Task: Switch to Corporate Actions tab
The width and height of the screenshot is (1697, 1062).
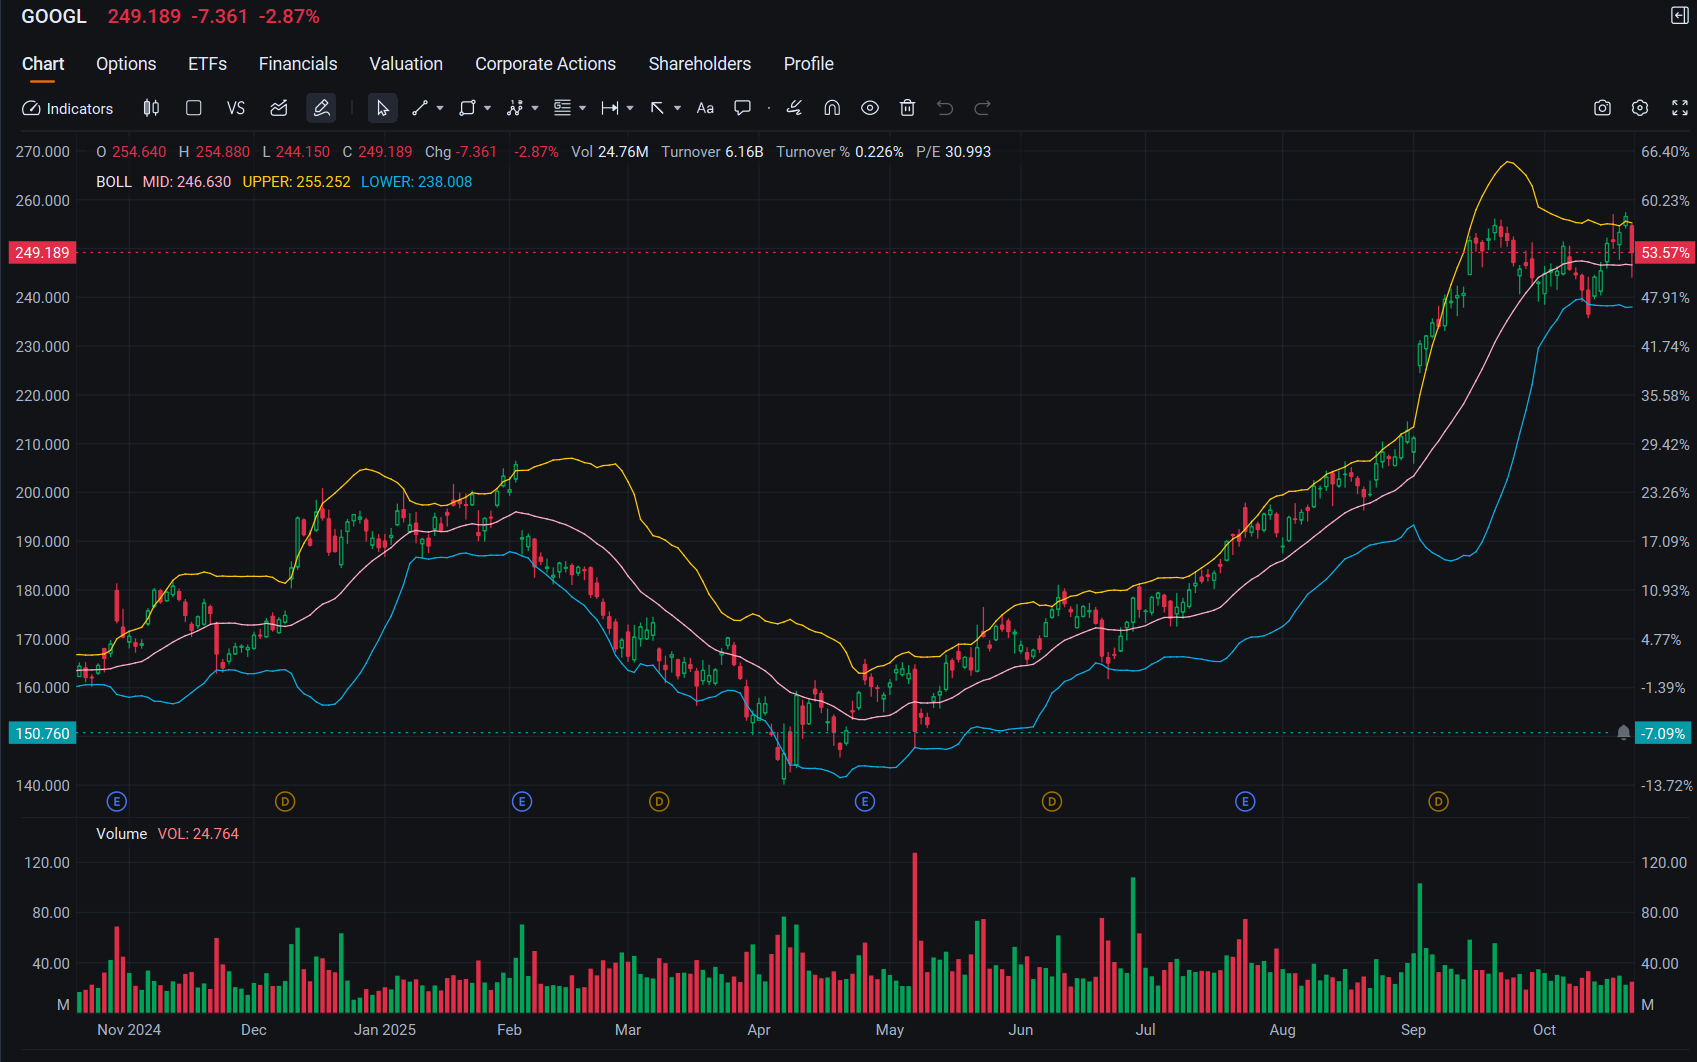Action: (x=545, y=64)
